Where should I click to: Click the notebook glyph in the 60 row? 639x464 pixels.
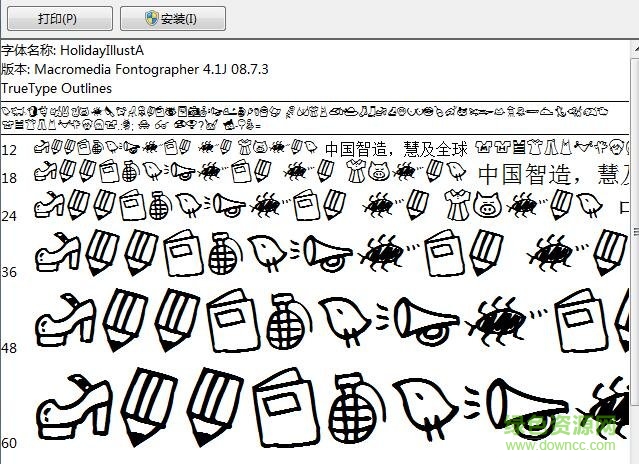pyautogui.click(x=284, y=407)
